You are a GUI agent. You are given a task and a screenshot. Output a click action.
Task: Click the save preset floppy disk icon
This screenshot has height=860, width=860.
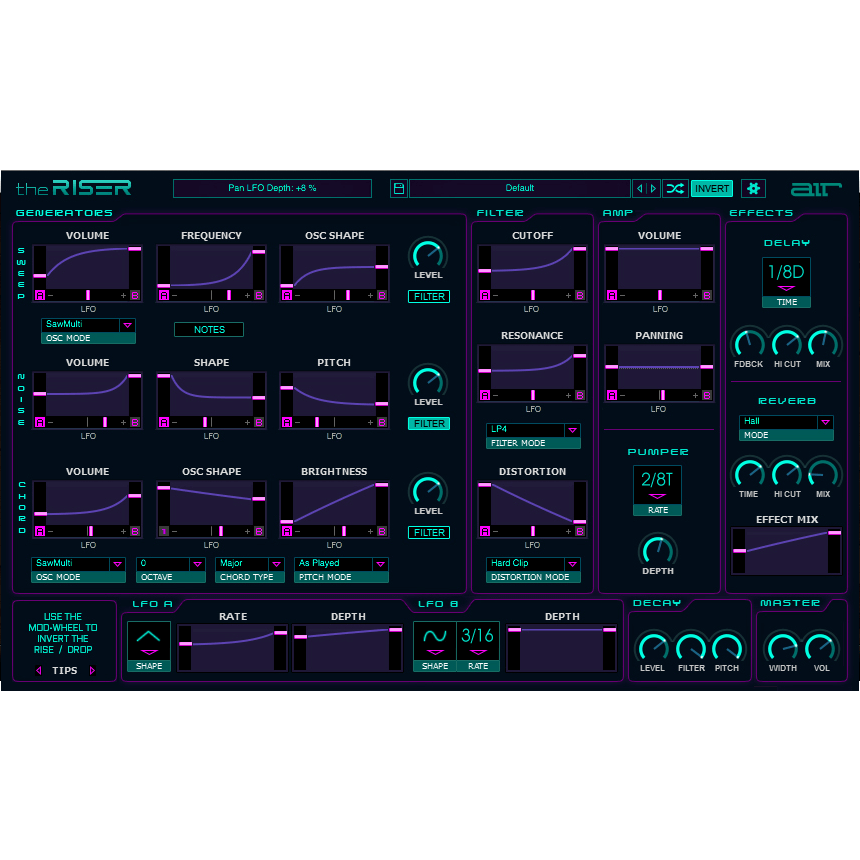click(x=398, y=188)
